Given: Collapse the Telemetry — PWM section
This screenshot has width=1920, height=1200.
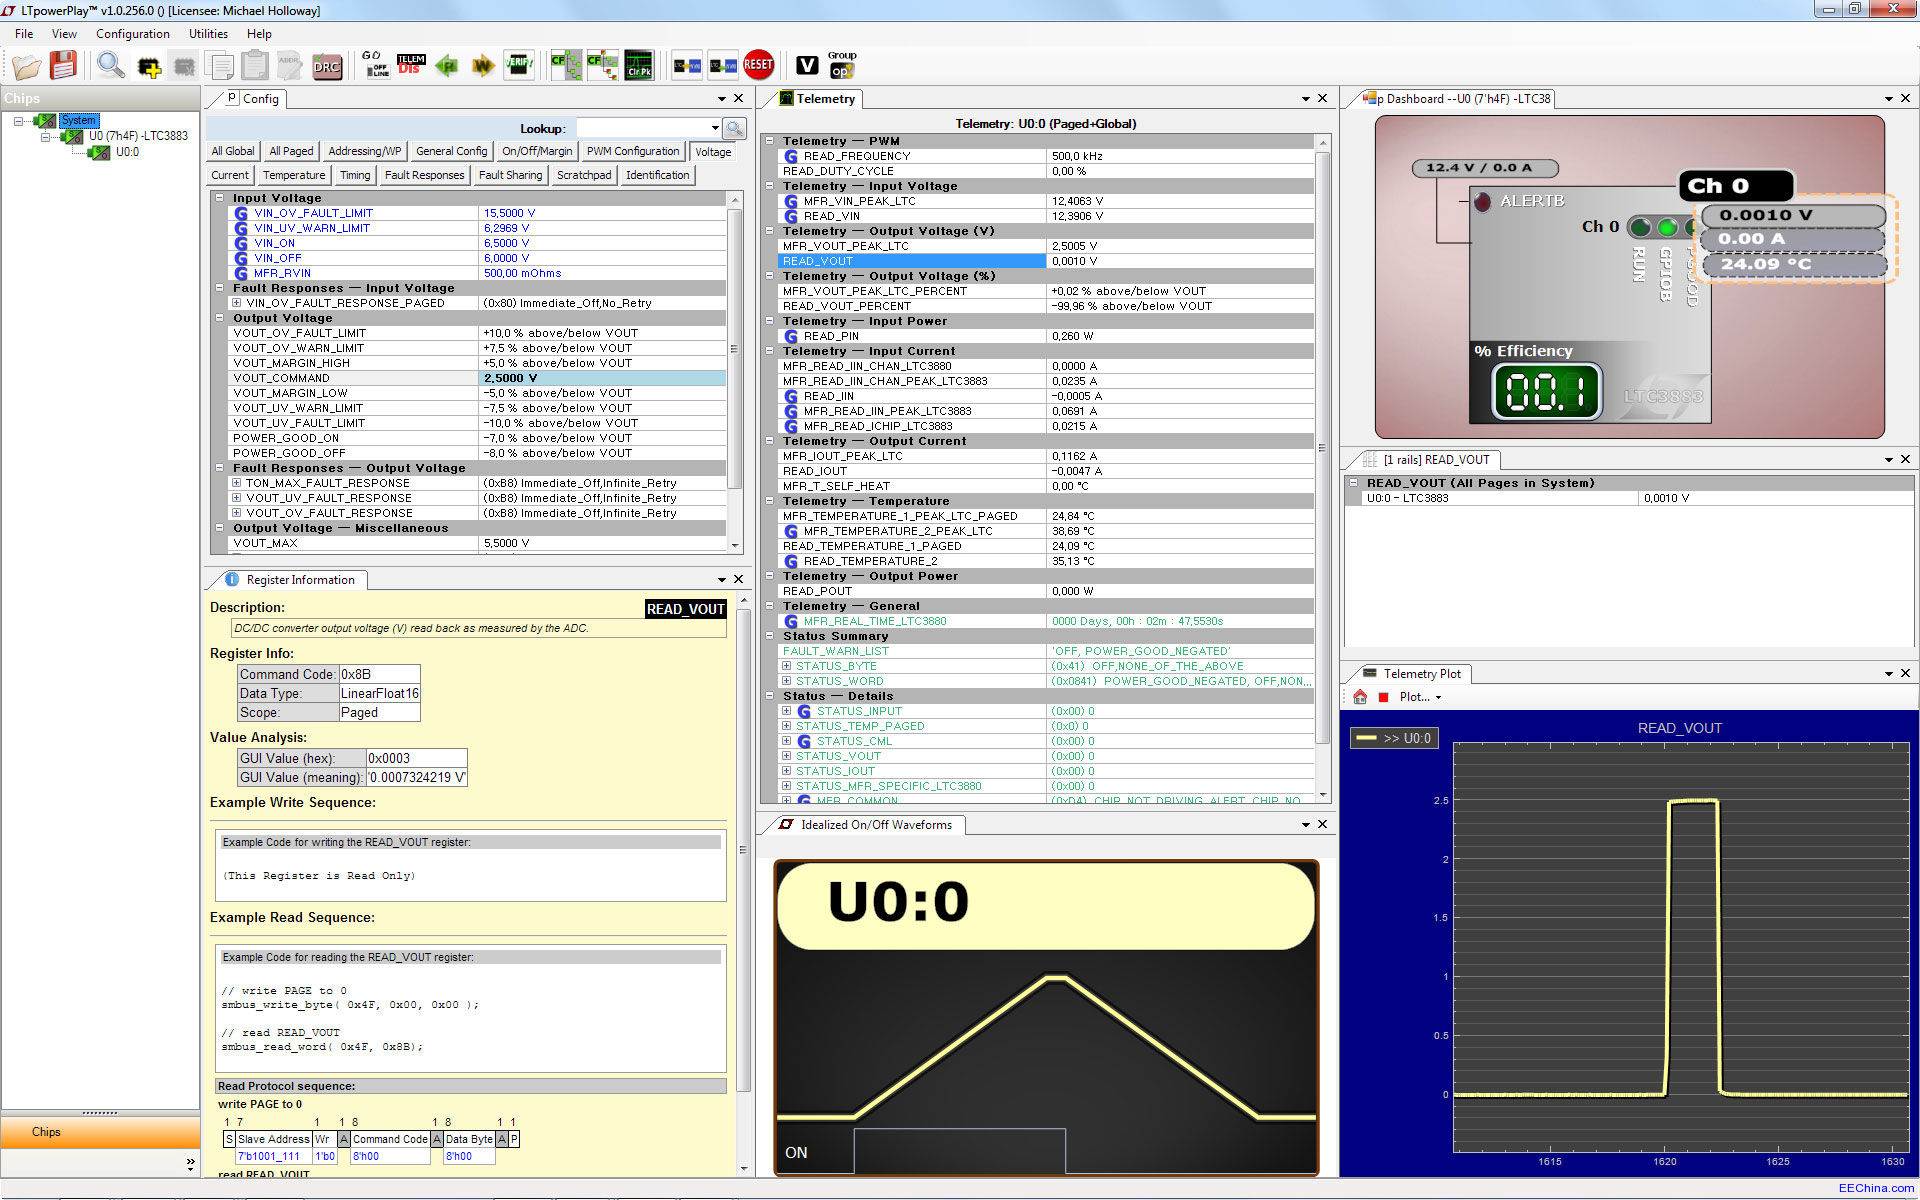Looking at the screenshot, I should pos(770,141).
